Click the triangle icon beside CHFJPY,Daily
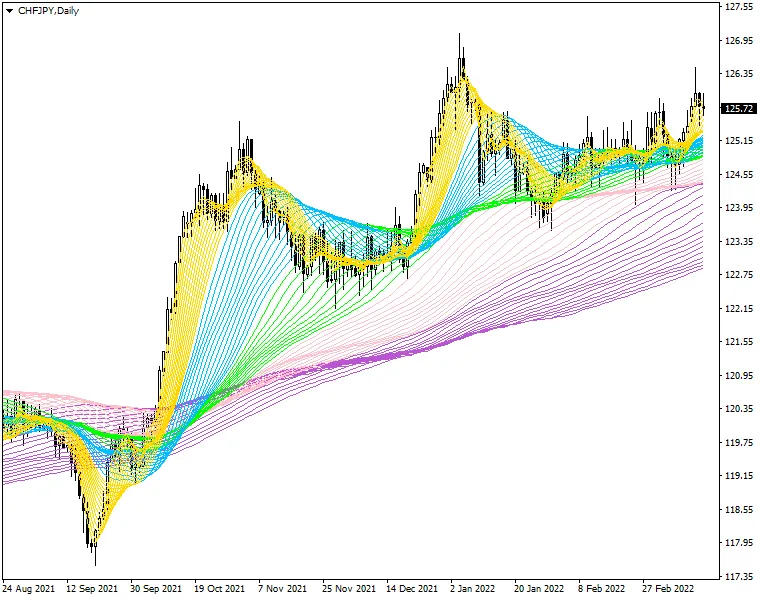This screenshot has height=600, width=760. [10, 9]
